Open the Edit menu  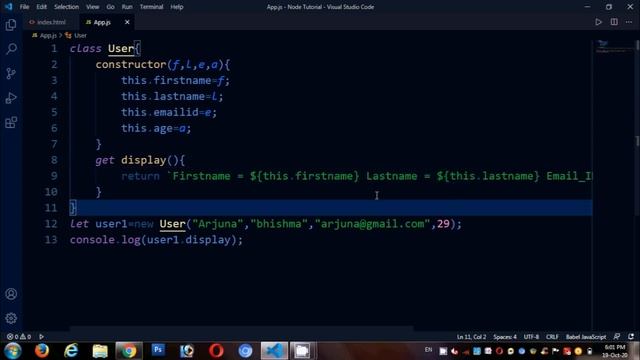[x=41, y=7]
